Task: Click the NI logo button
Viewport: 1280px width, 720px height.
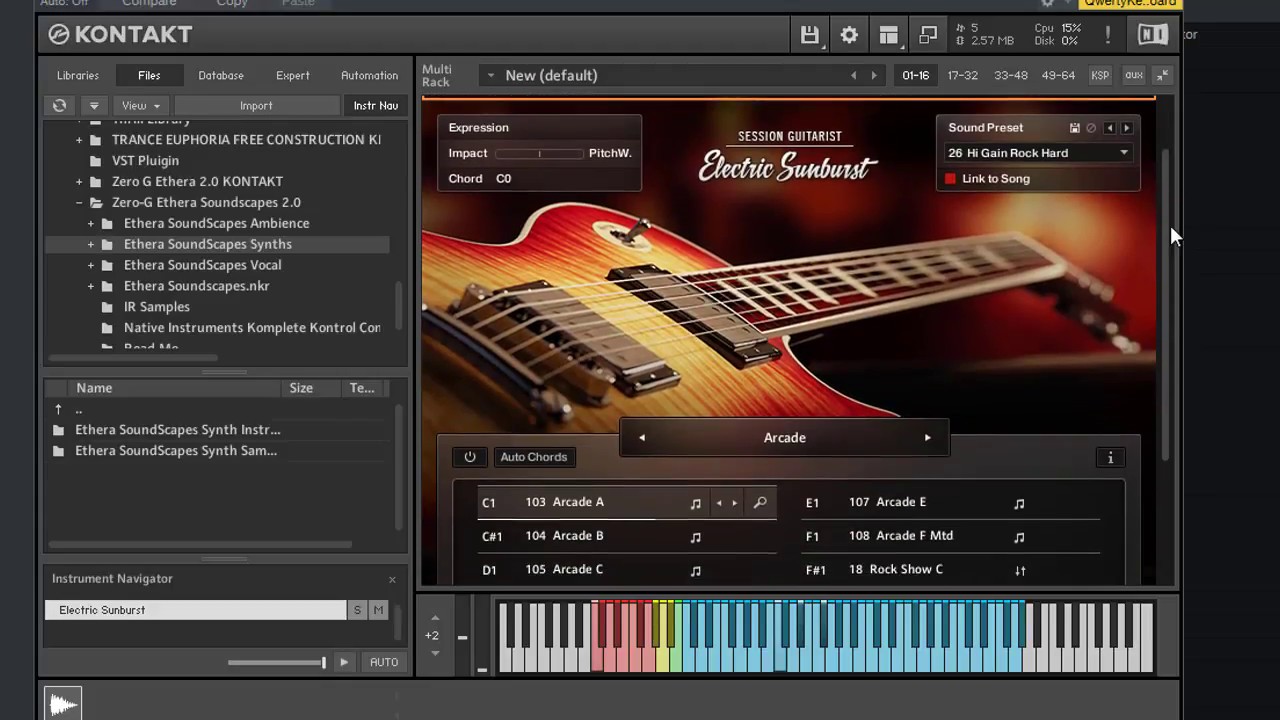Action: (1152, 35)
